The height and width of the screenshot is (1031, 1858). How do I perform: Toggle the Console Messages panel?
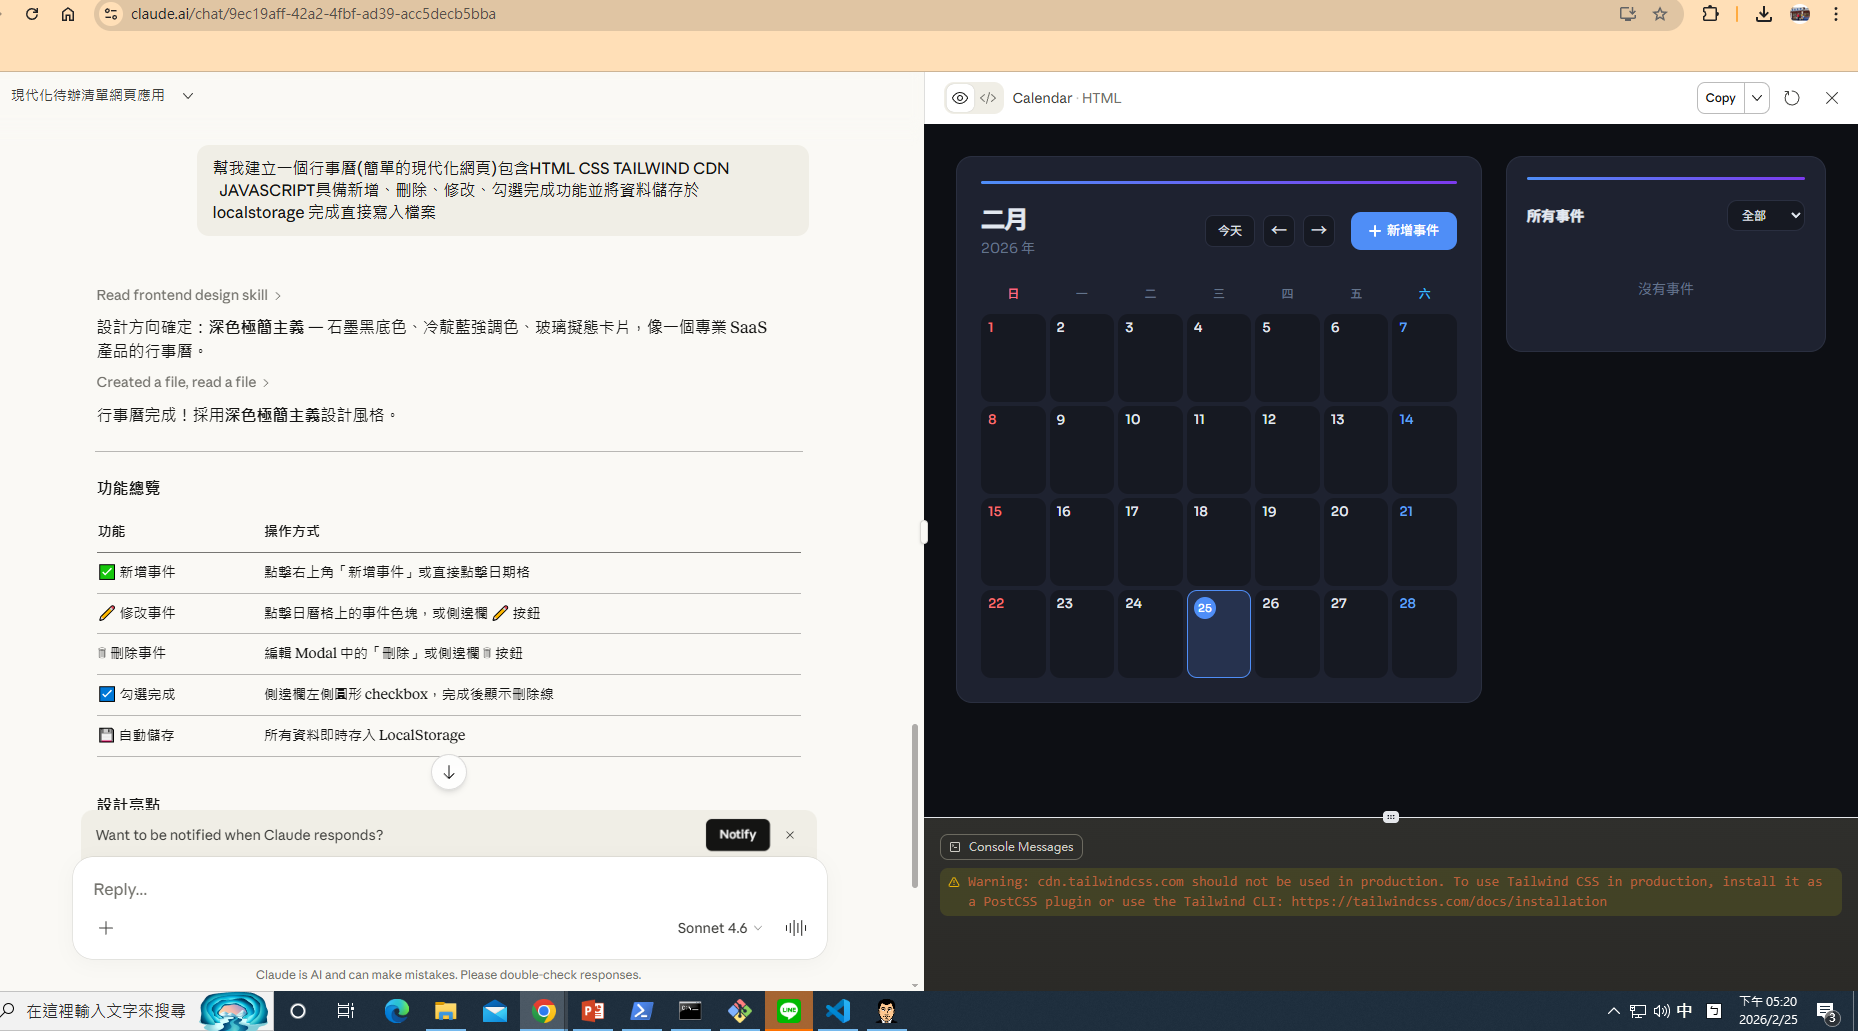pyautogui.click(x=1011, y=847)
